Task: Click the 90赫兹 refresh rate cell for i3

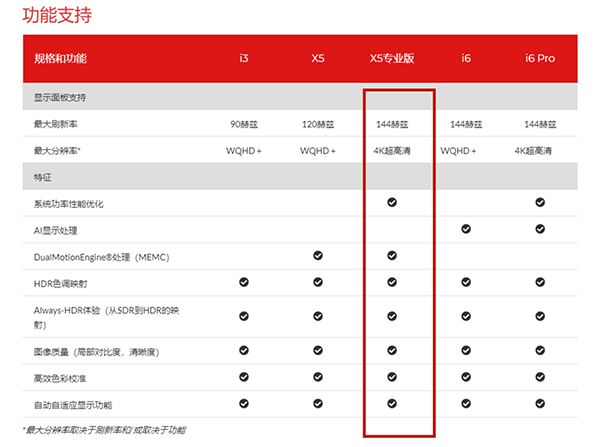Action: click(x=244, y=125)
